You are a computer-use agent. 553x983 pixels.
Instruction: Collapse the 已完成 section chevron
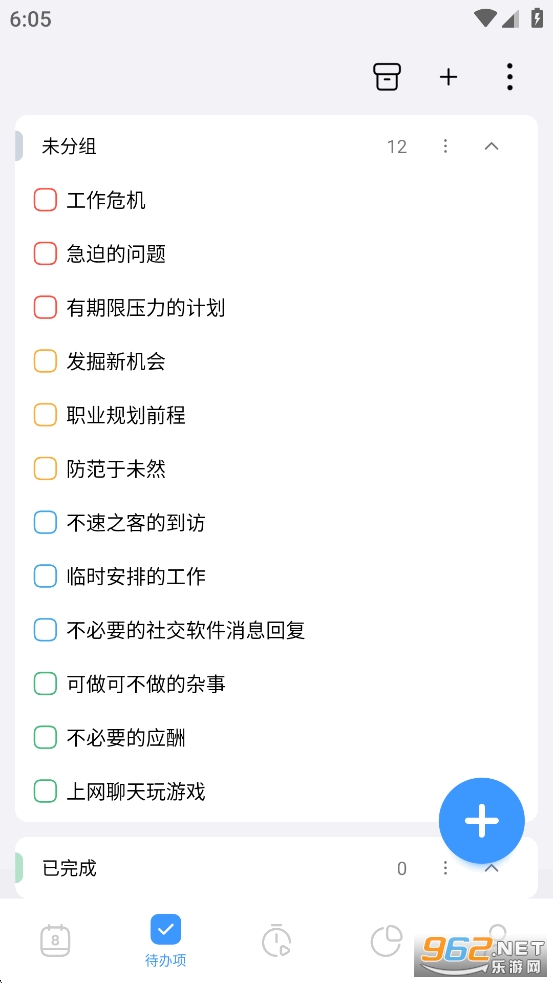click(492, 868)
